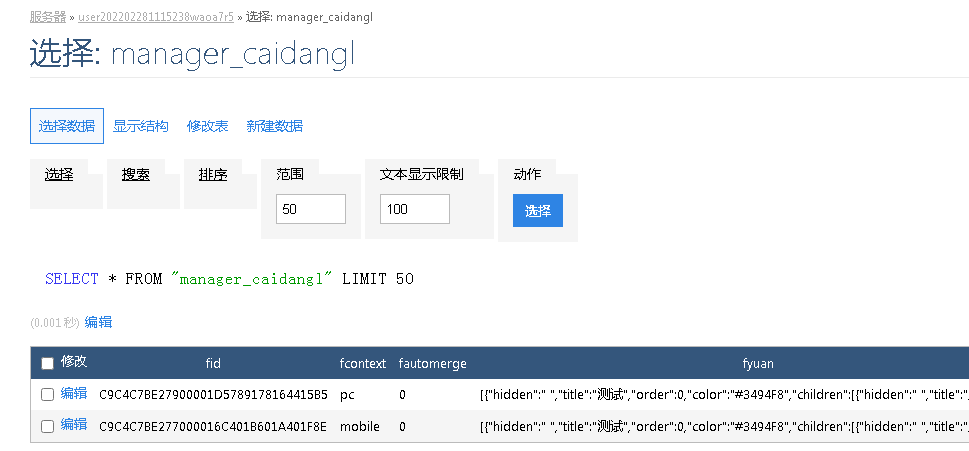The width and height of the screenshot is (969, 451).
Task: Expand the 搜索 filter section
Action: [136, 174]
